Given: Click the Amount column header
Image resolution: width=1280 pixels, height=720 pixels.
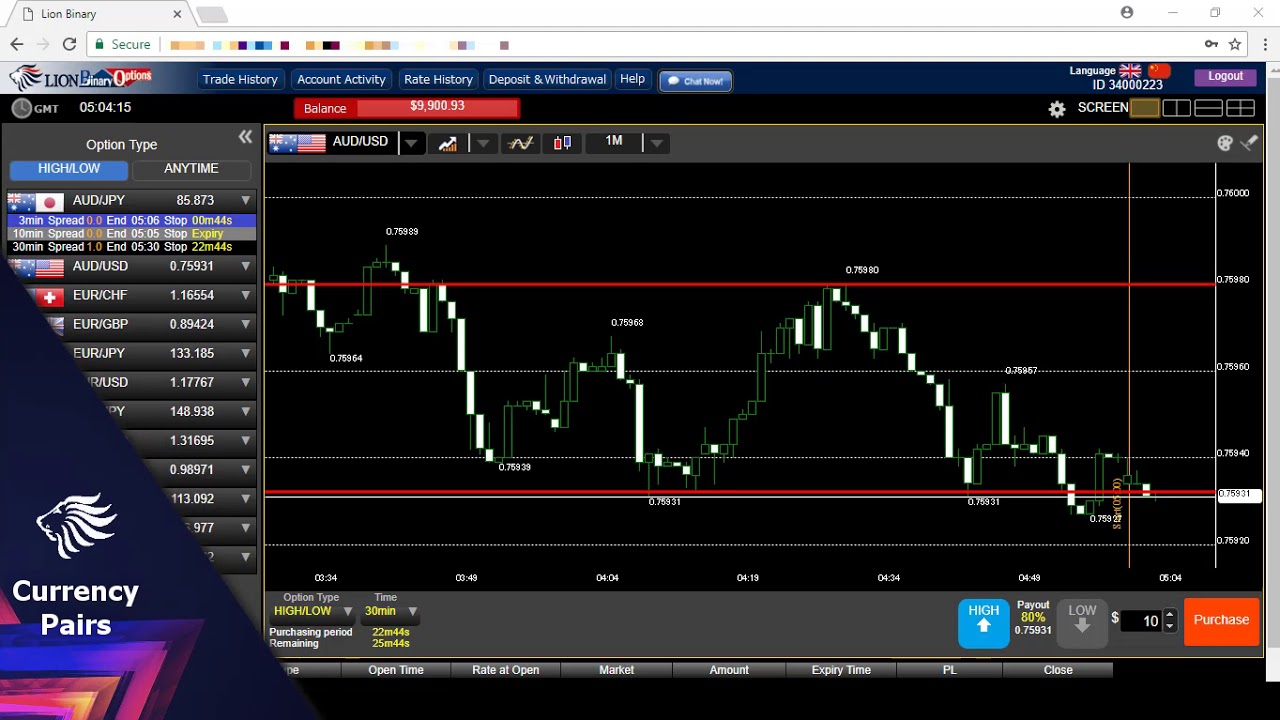Looking at the screenshot, I should [729, 670].
